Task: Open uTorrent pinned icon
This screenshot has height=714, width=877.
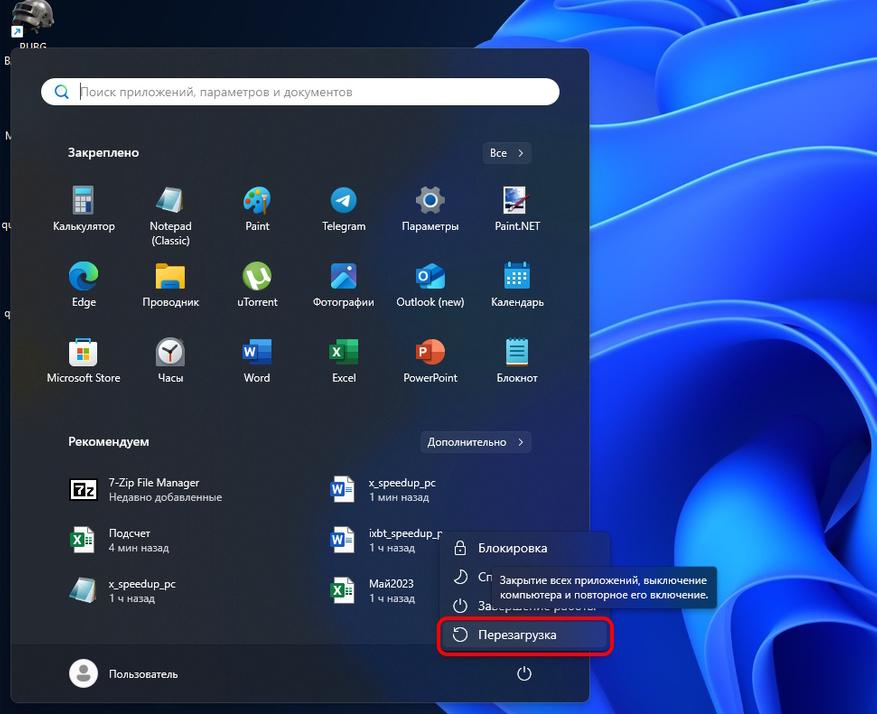Action: coord(257,285)
